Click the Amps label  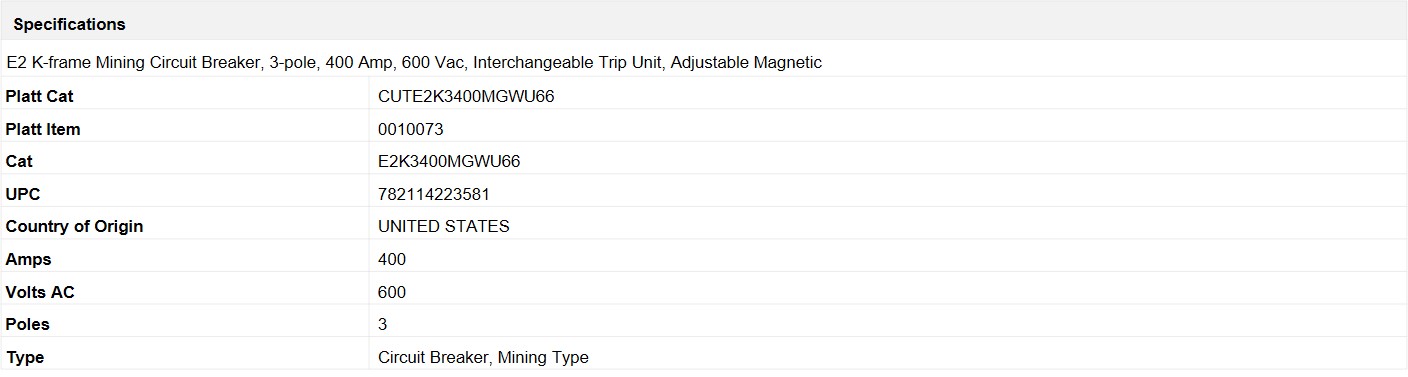[28, 259]
